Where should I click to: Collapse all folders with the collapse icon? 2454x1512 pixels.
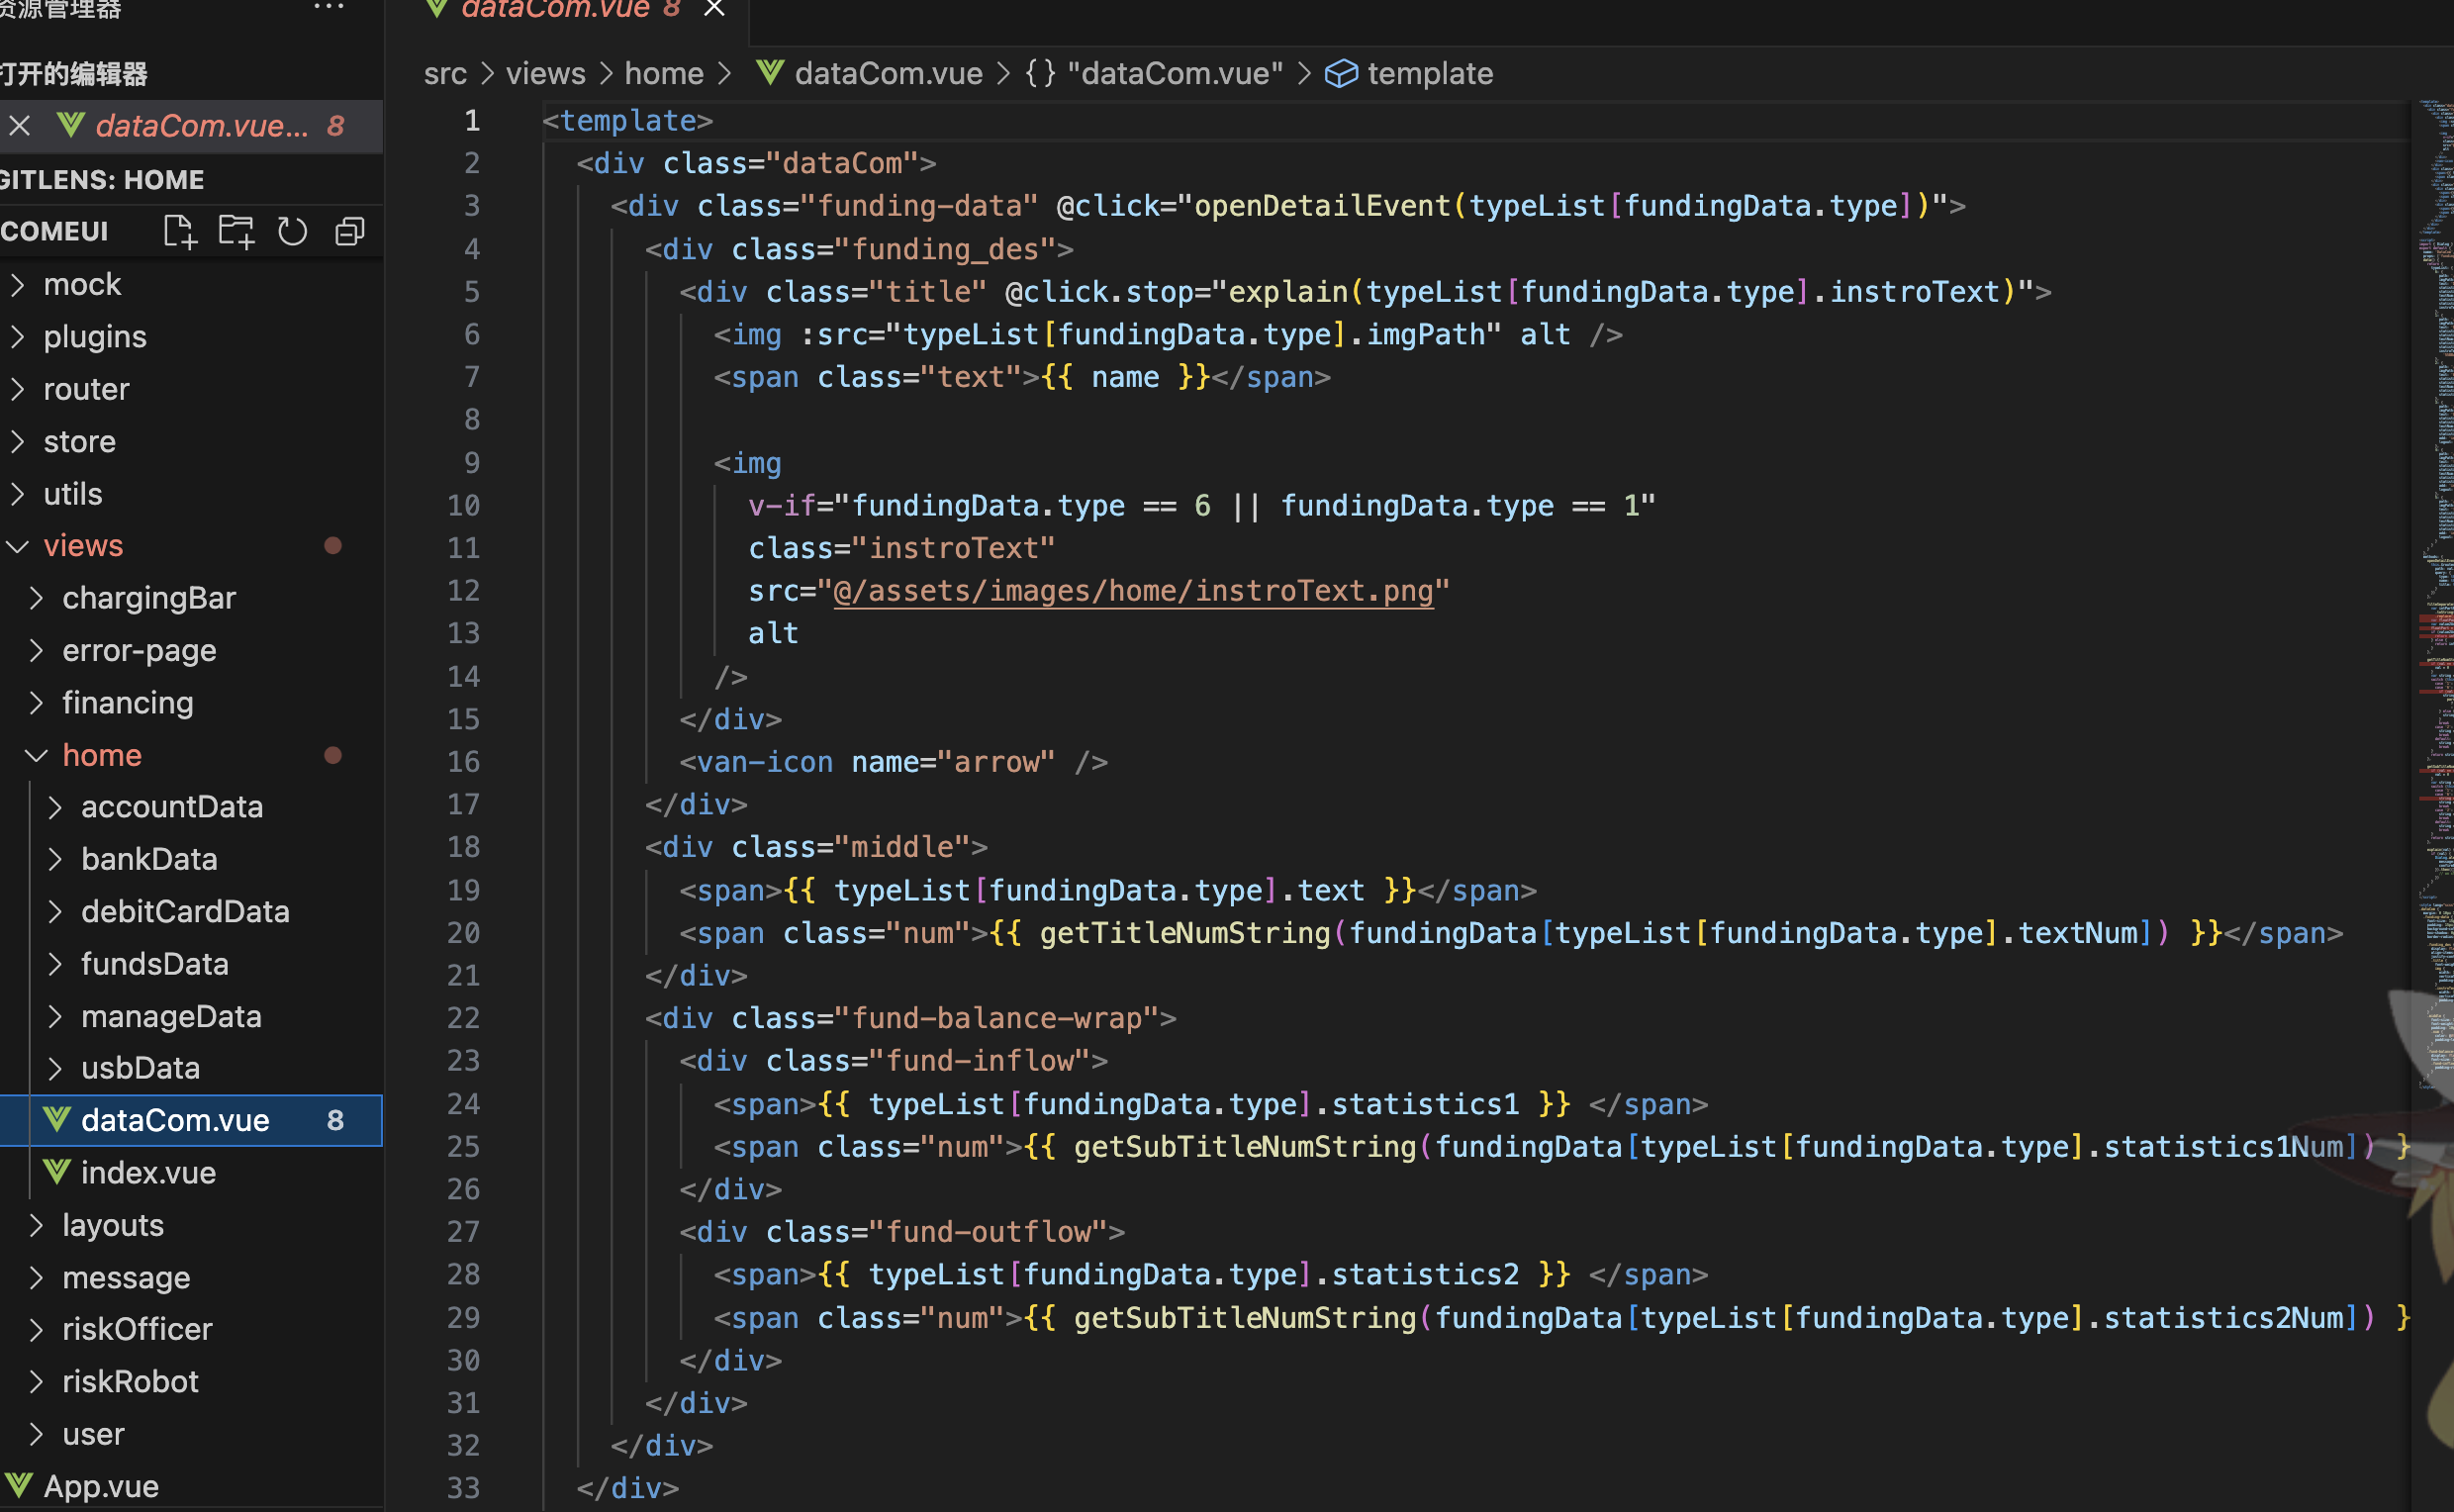[349, 231]
